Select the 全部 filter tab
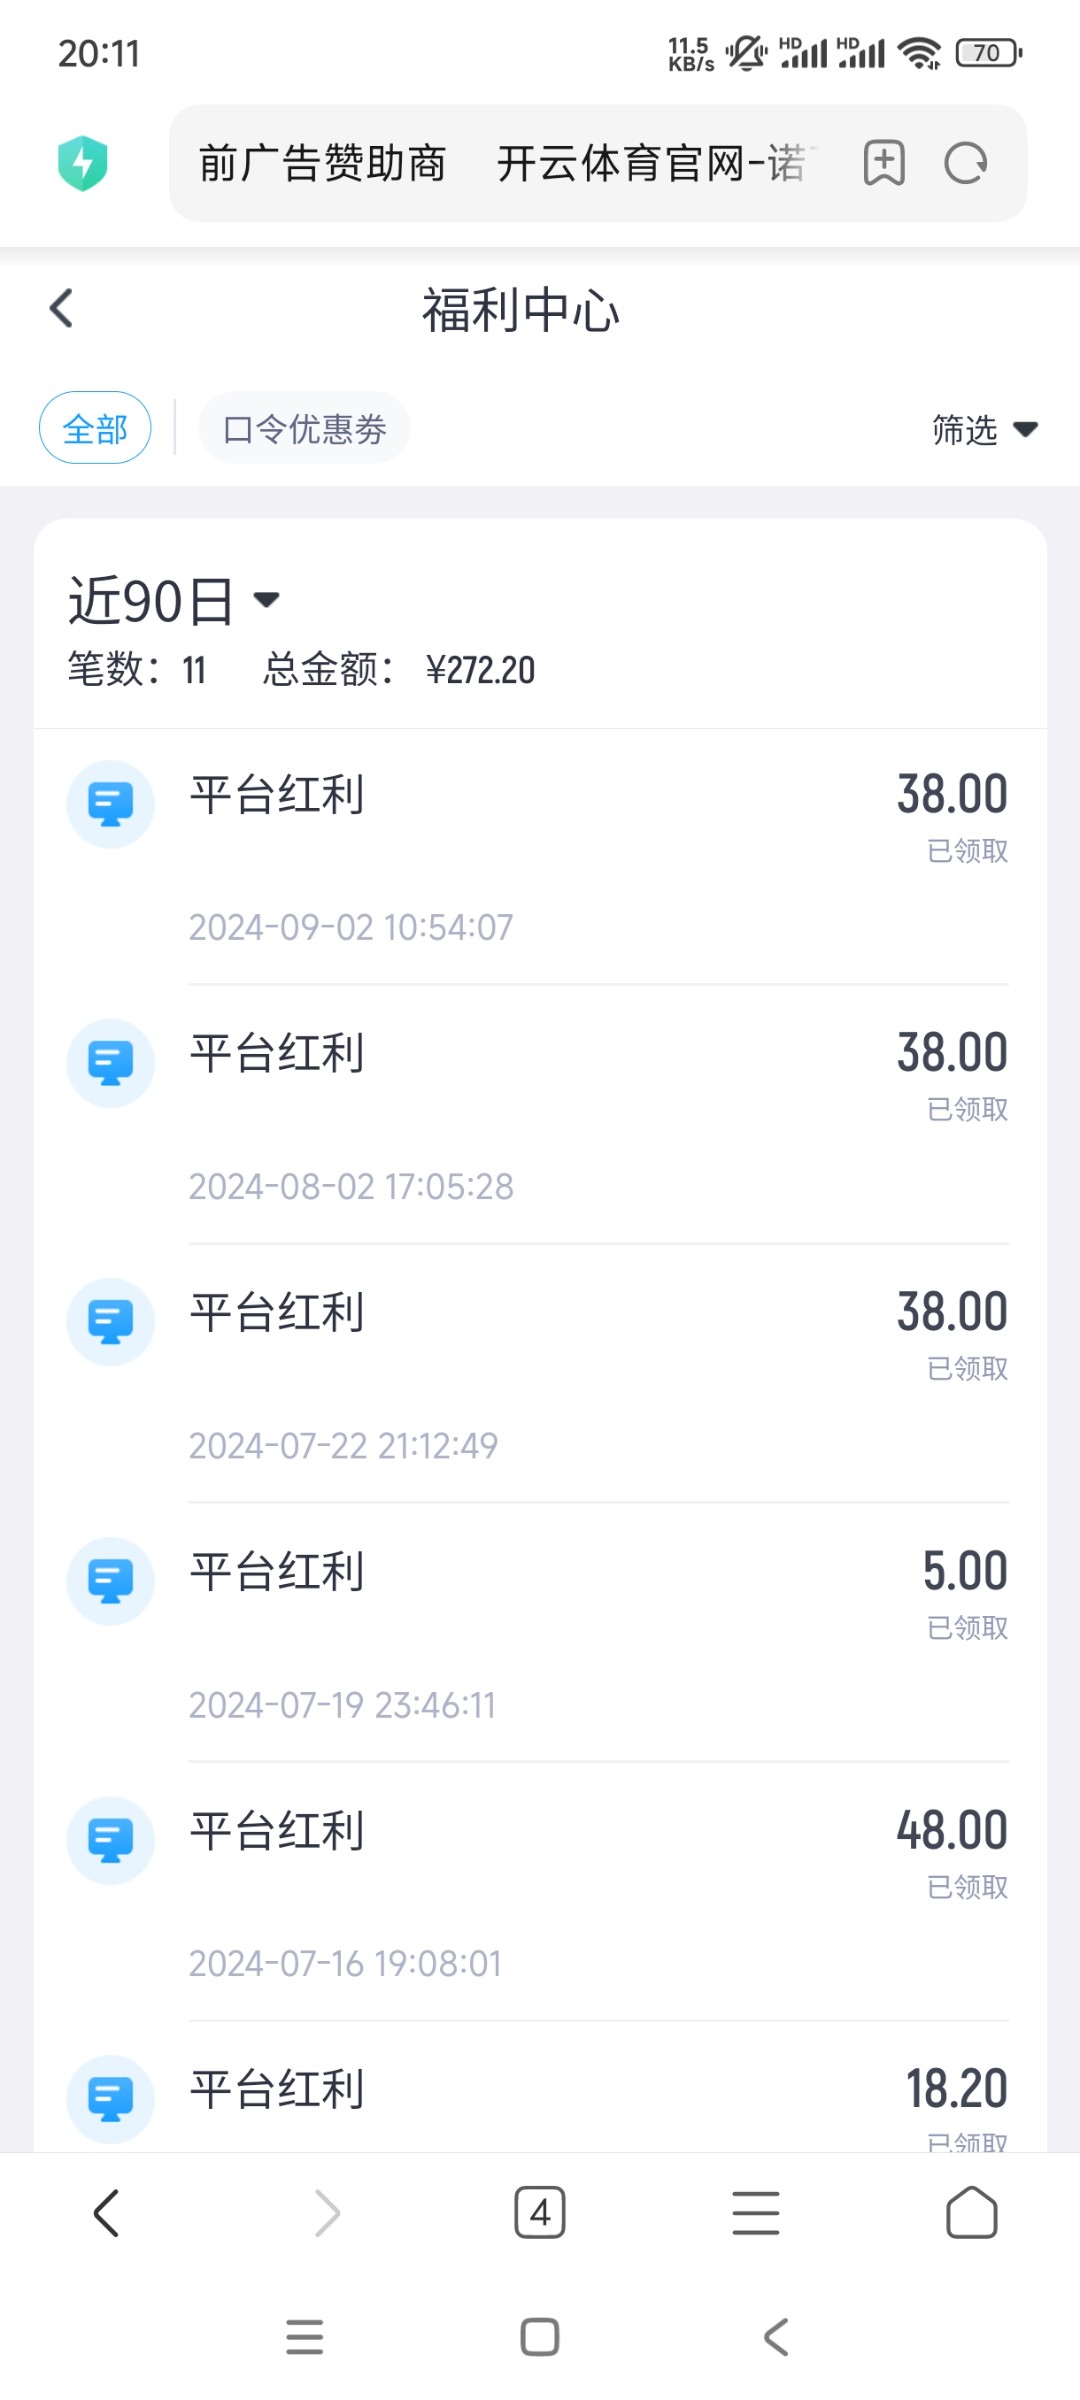This screenshot has height=2400, width=1080. (x=95, y=428)
